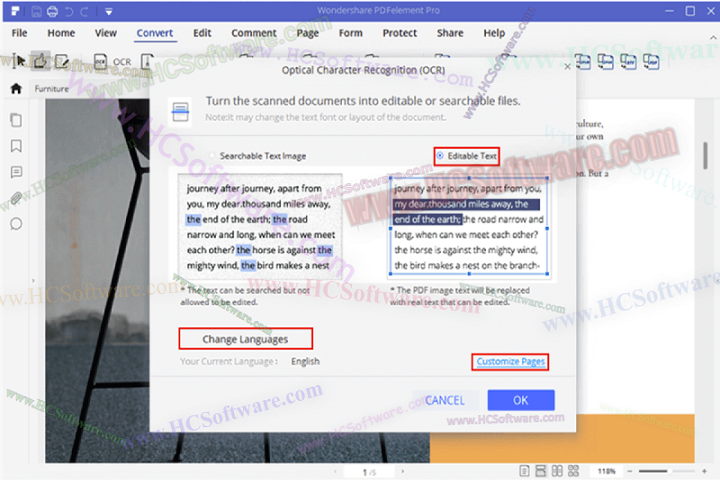Open the Search panel in sidebar

coord(16,224)
